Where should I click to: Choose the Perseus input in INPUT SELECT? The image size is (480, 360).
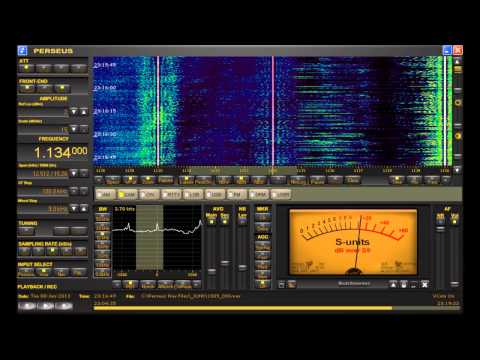coord(26,272)
